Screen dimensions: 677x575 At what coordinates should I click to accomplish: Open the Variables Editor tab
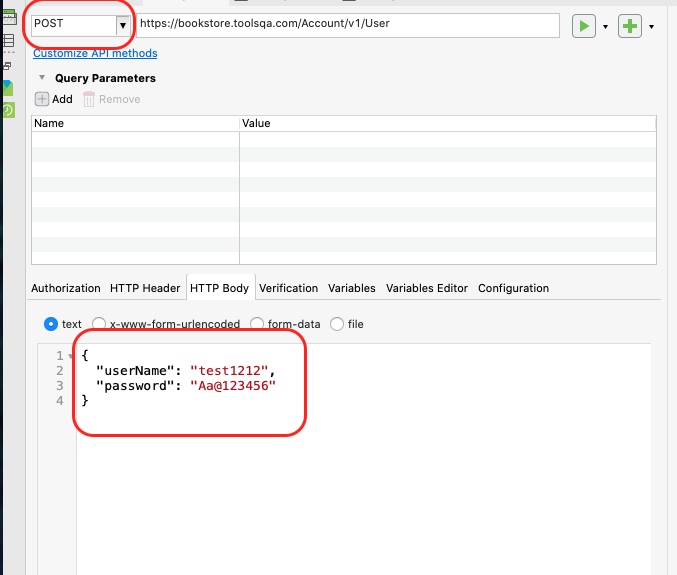pos(427,288)
